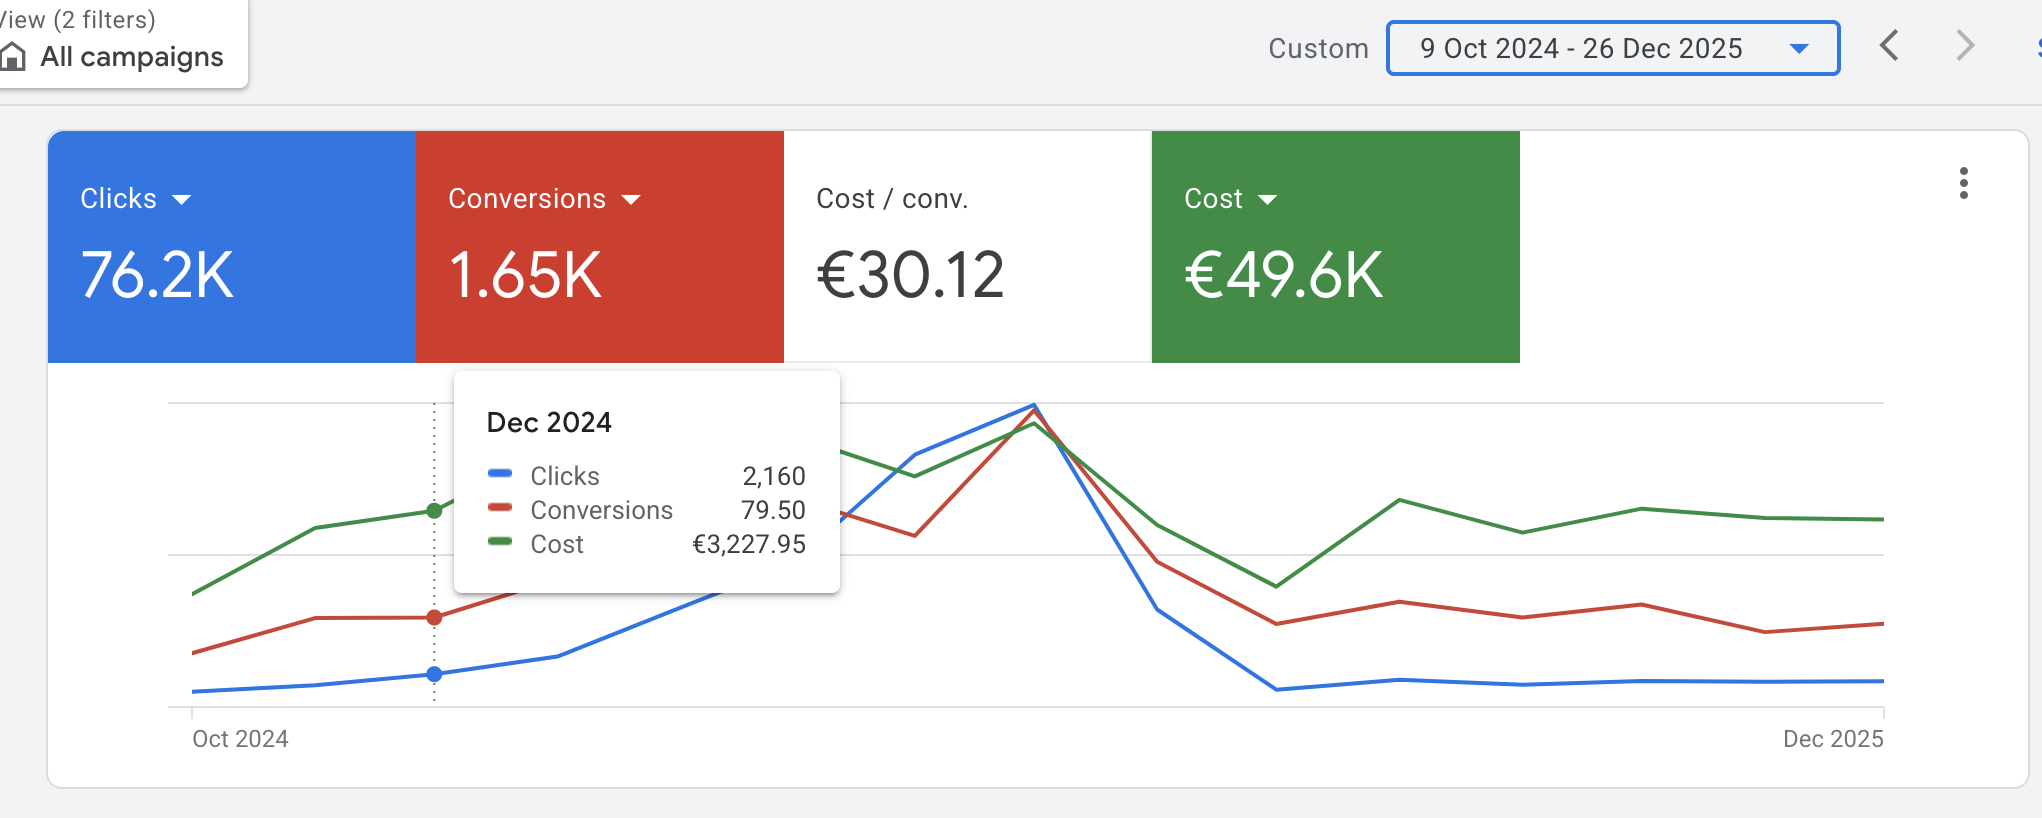Viewport: 2042px width, 818px height.
Task: Expand the green Cost metric dropdown arrow
Action: tap(1267, 200)
